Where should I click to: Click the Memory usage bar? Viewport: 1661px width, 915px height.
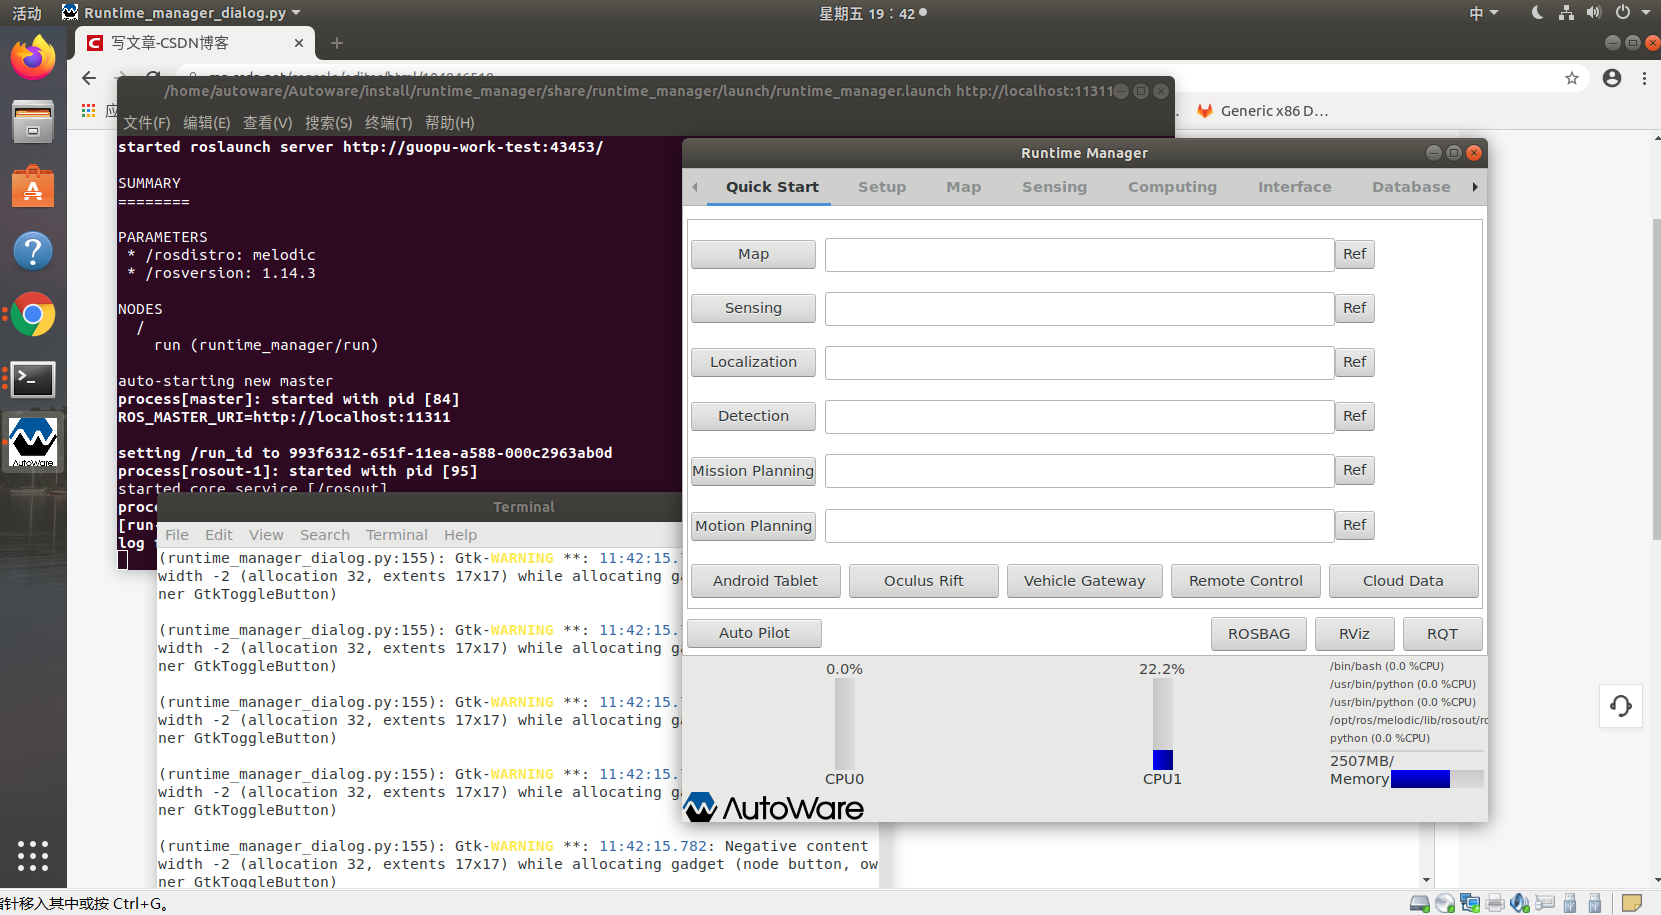coord(1436,779)
